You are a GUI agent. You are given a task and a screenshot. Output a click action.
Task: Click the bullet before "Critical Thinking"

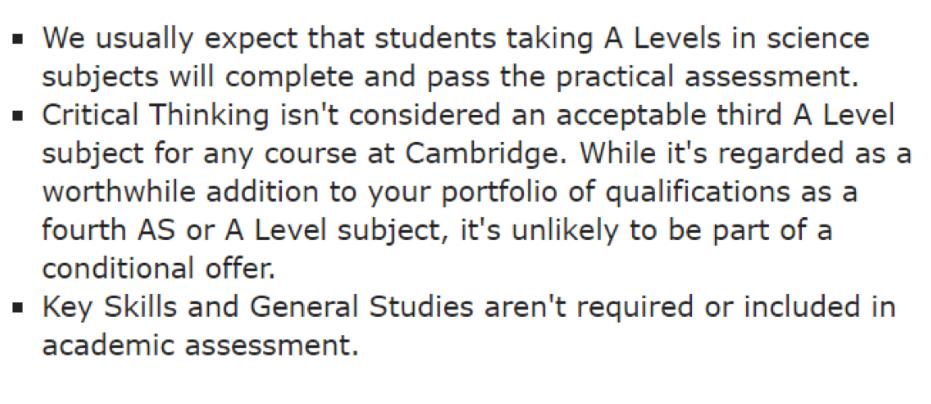coord(19,116)
